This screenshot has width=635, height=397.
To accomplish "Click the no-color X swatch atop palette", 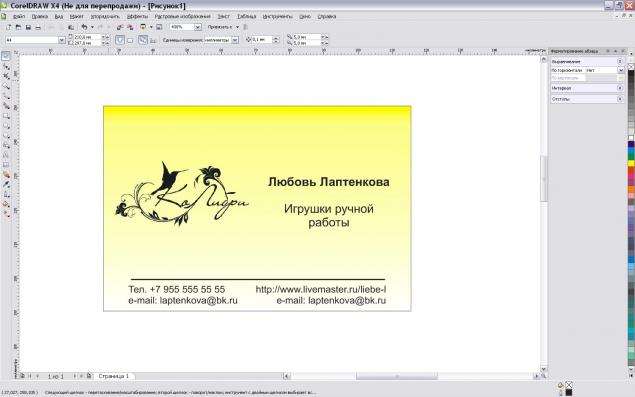I will pos(631,66).
